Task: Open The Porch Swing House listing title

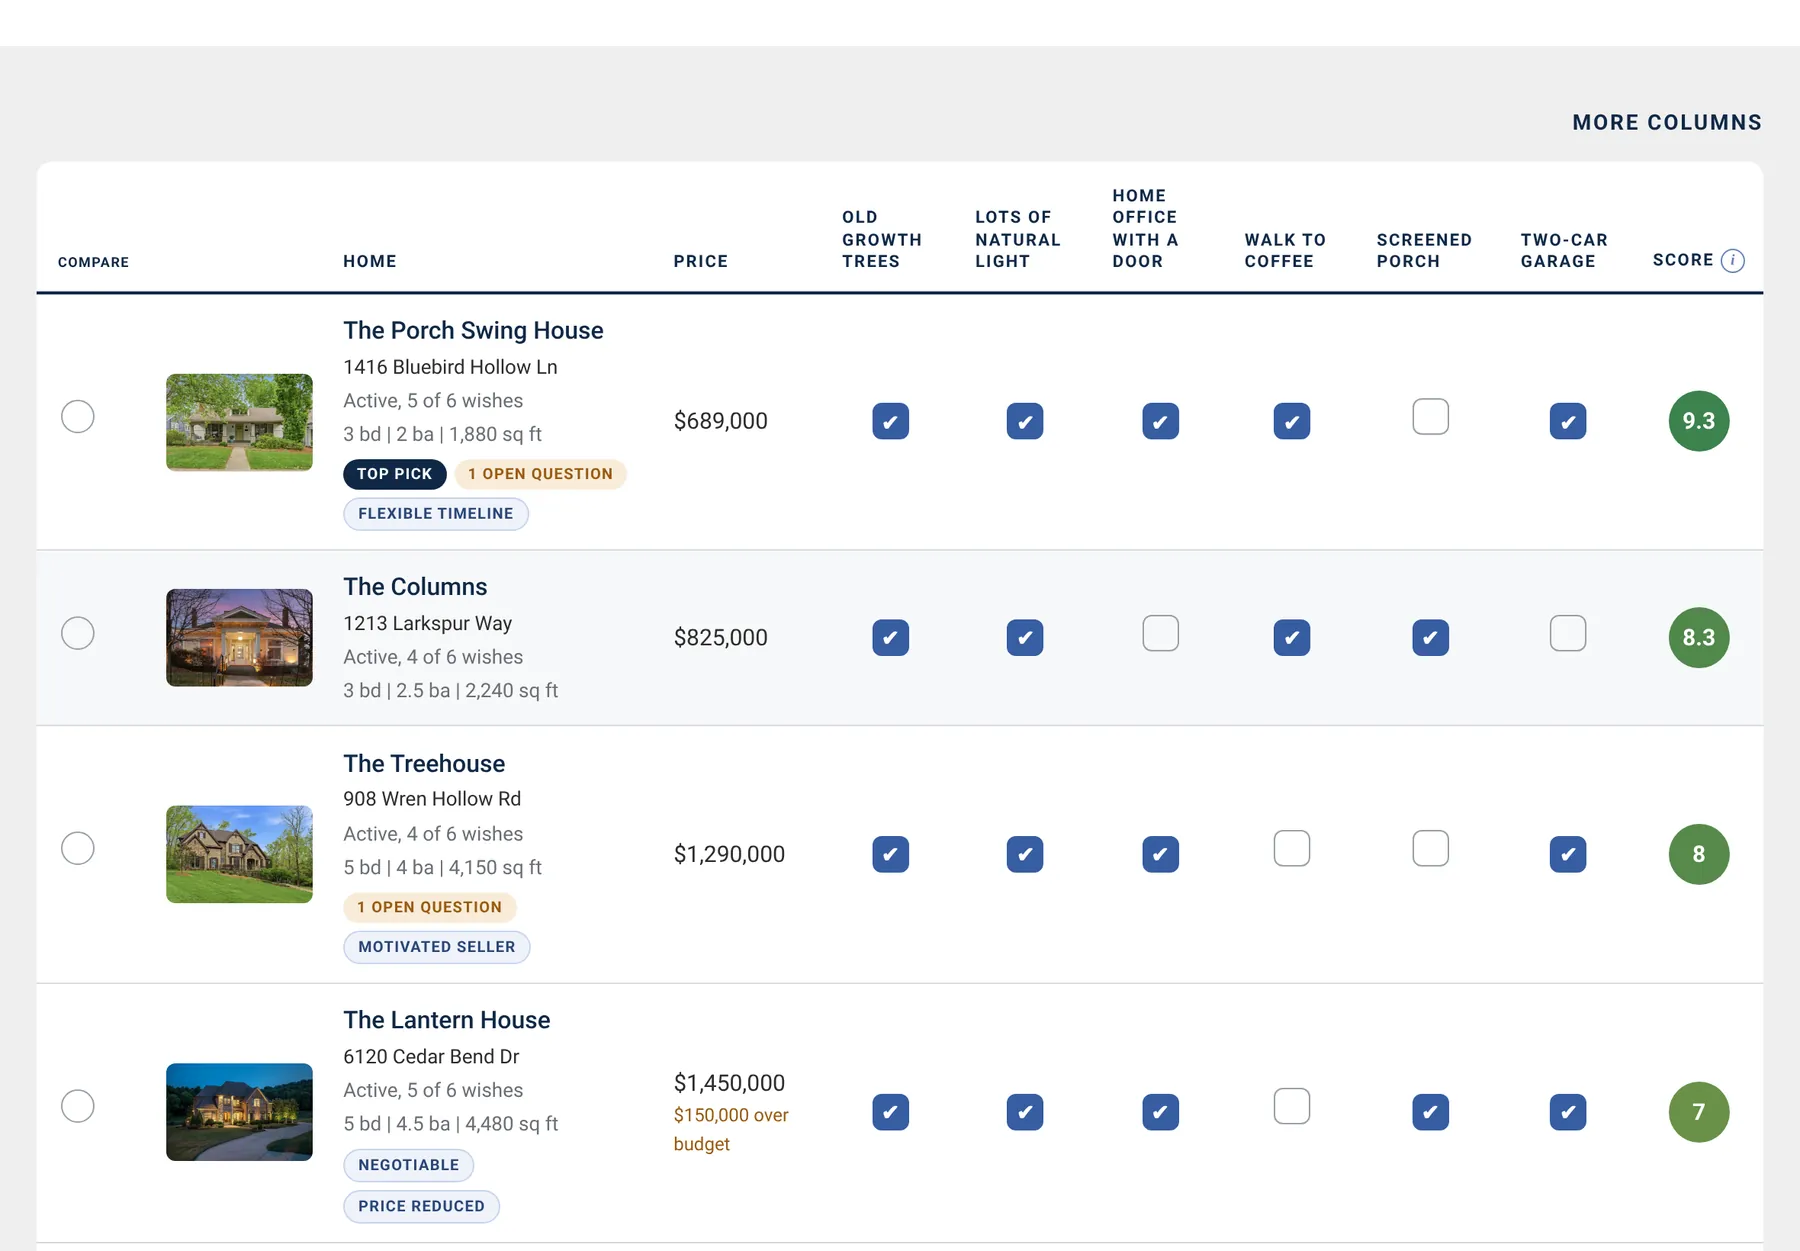Action: [x=473, y=330]
